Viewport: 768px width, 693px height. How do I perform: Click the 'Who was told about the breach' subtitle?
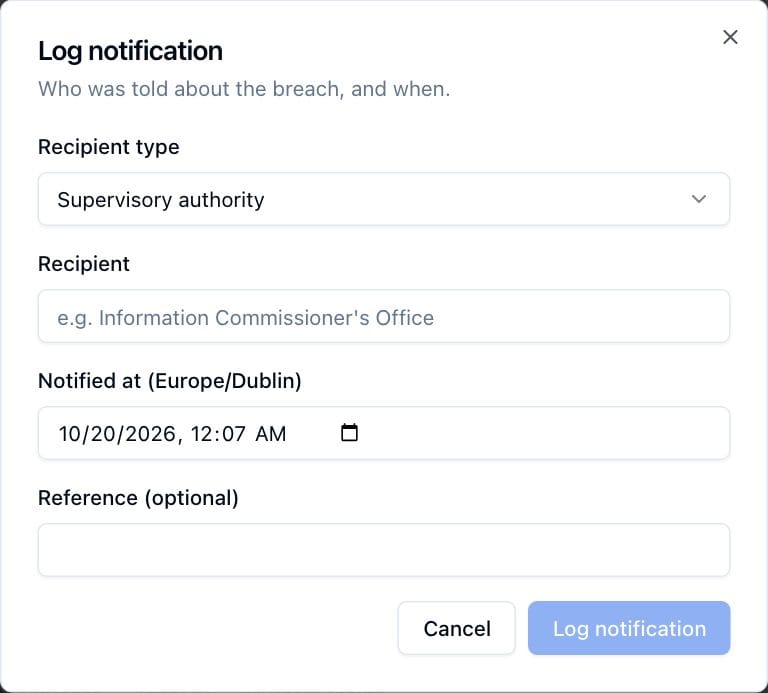244,89
